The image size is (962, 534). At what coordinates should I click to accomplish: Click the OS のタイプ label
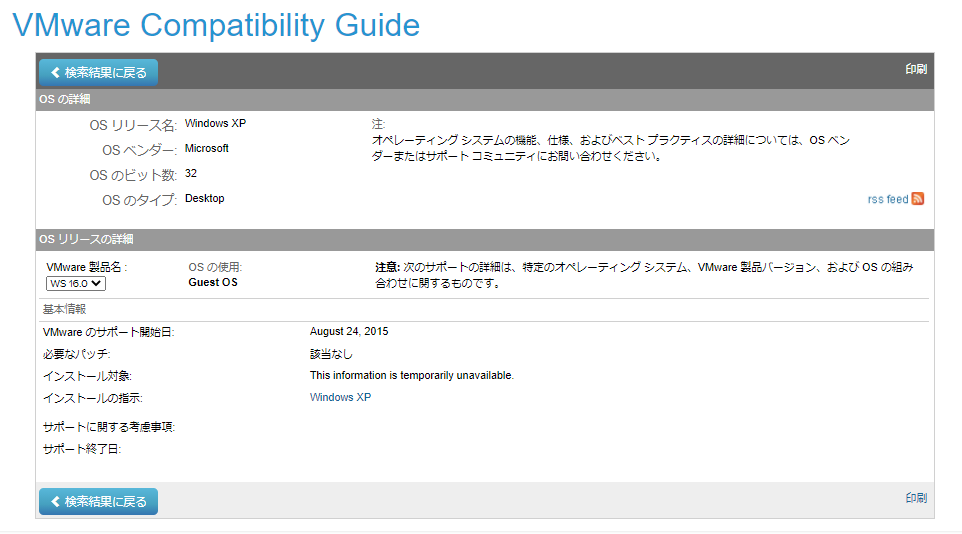tap(140, 201)
